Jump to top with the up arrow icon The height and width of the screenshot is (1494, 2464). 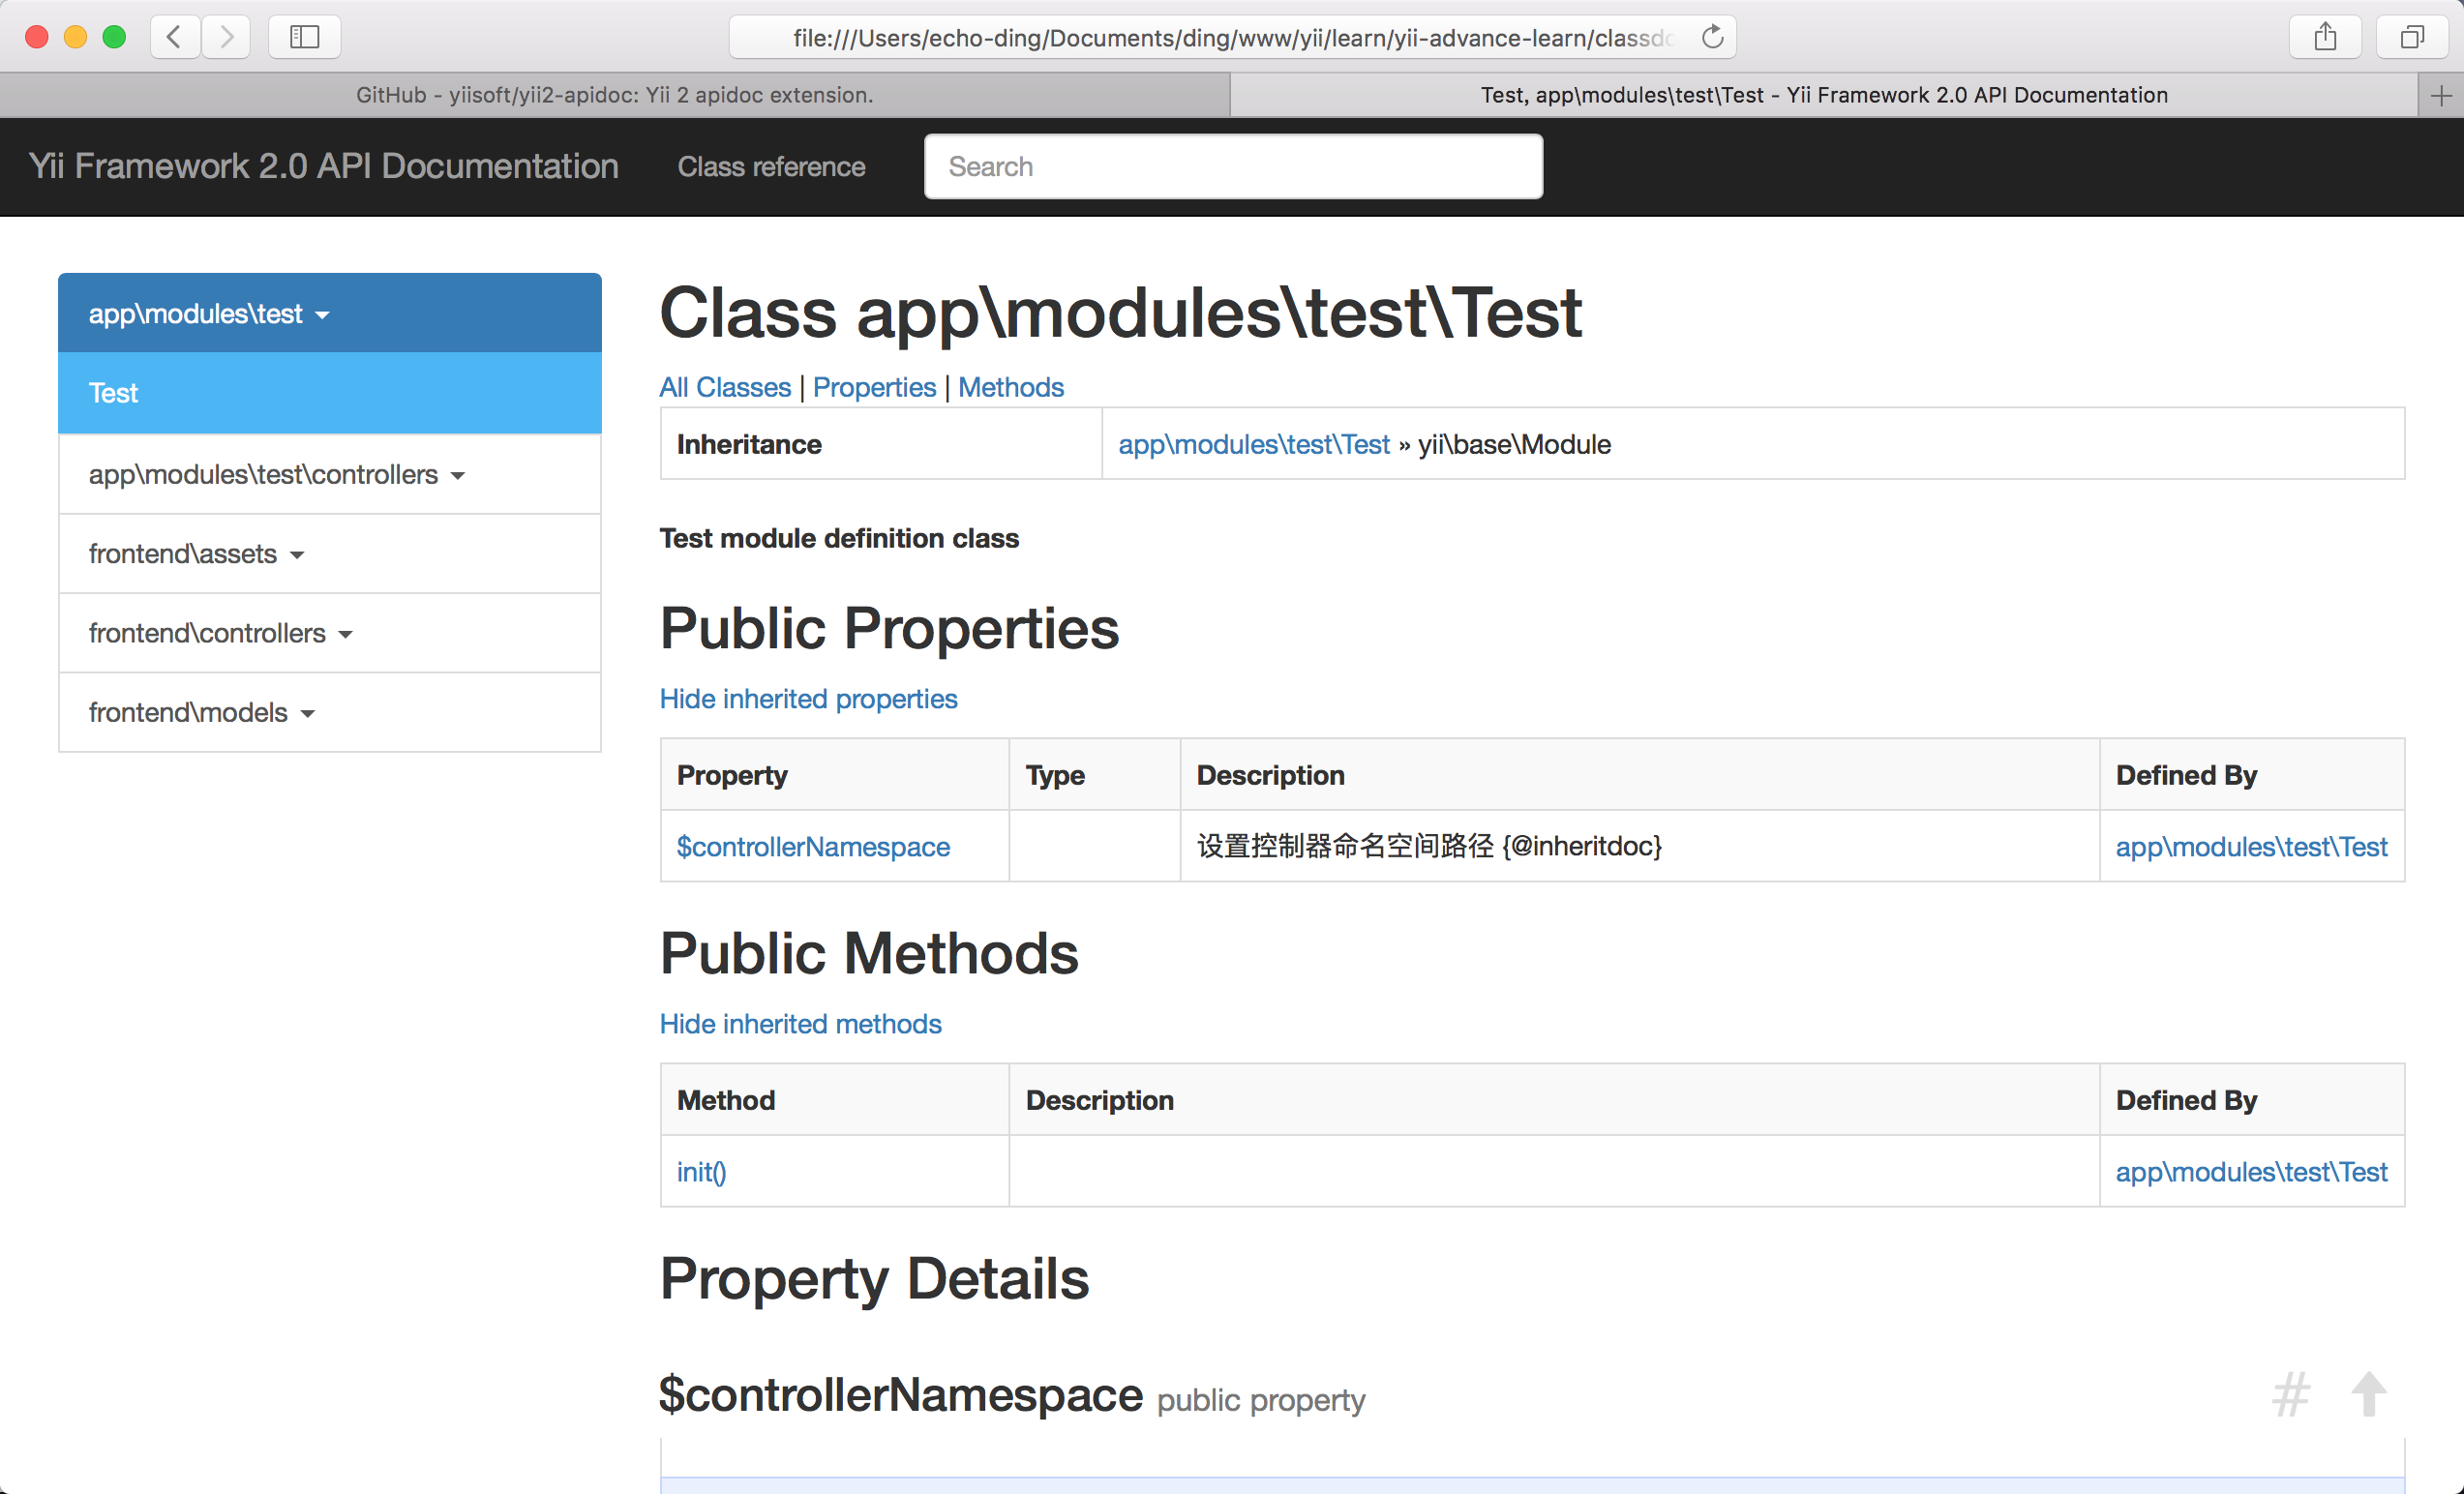2369,1394
